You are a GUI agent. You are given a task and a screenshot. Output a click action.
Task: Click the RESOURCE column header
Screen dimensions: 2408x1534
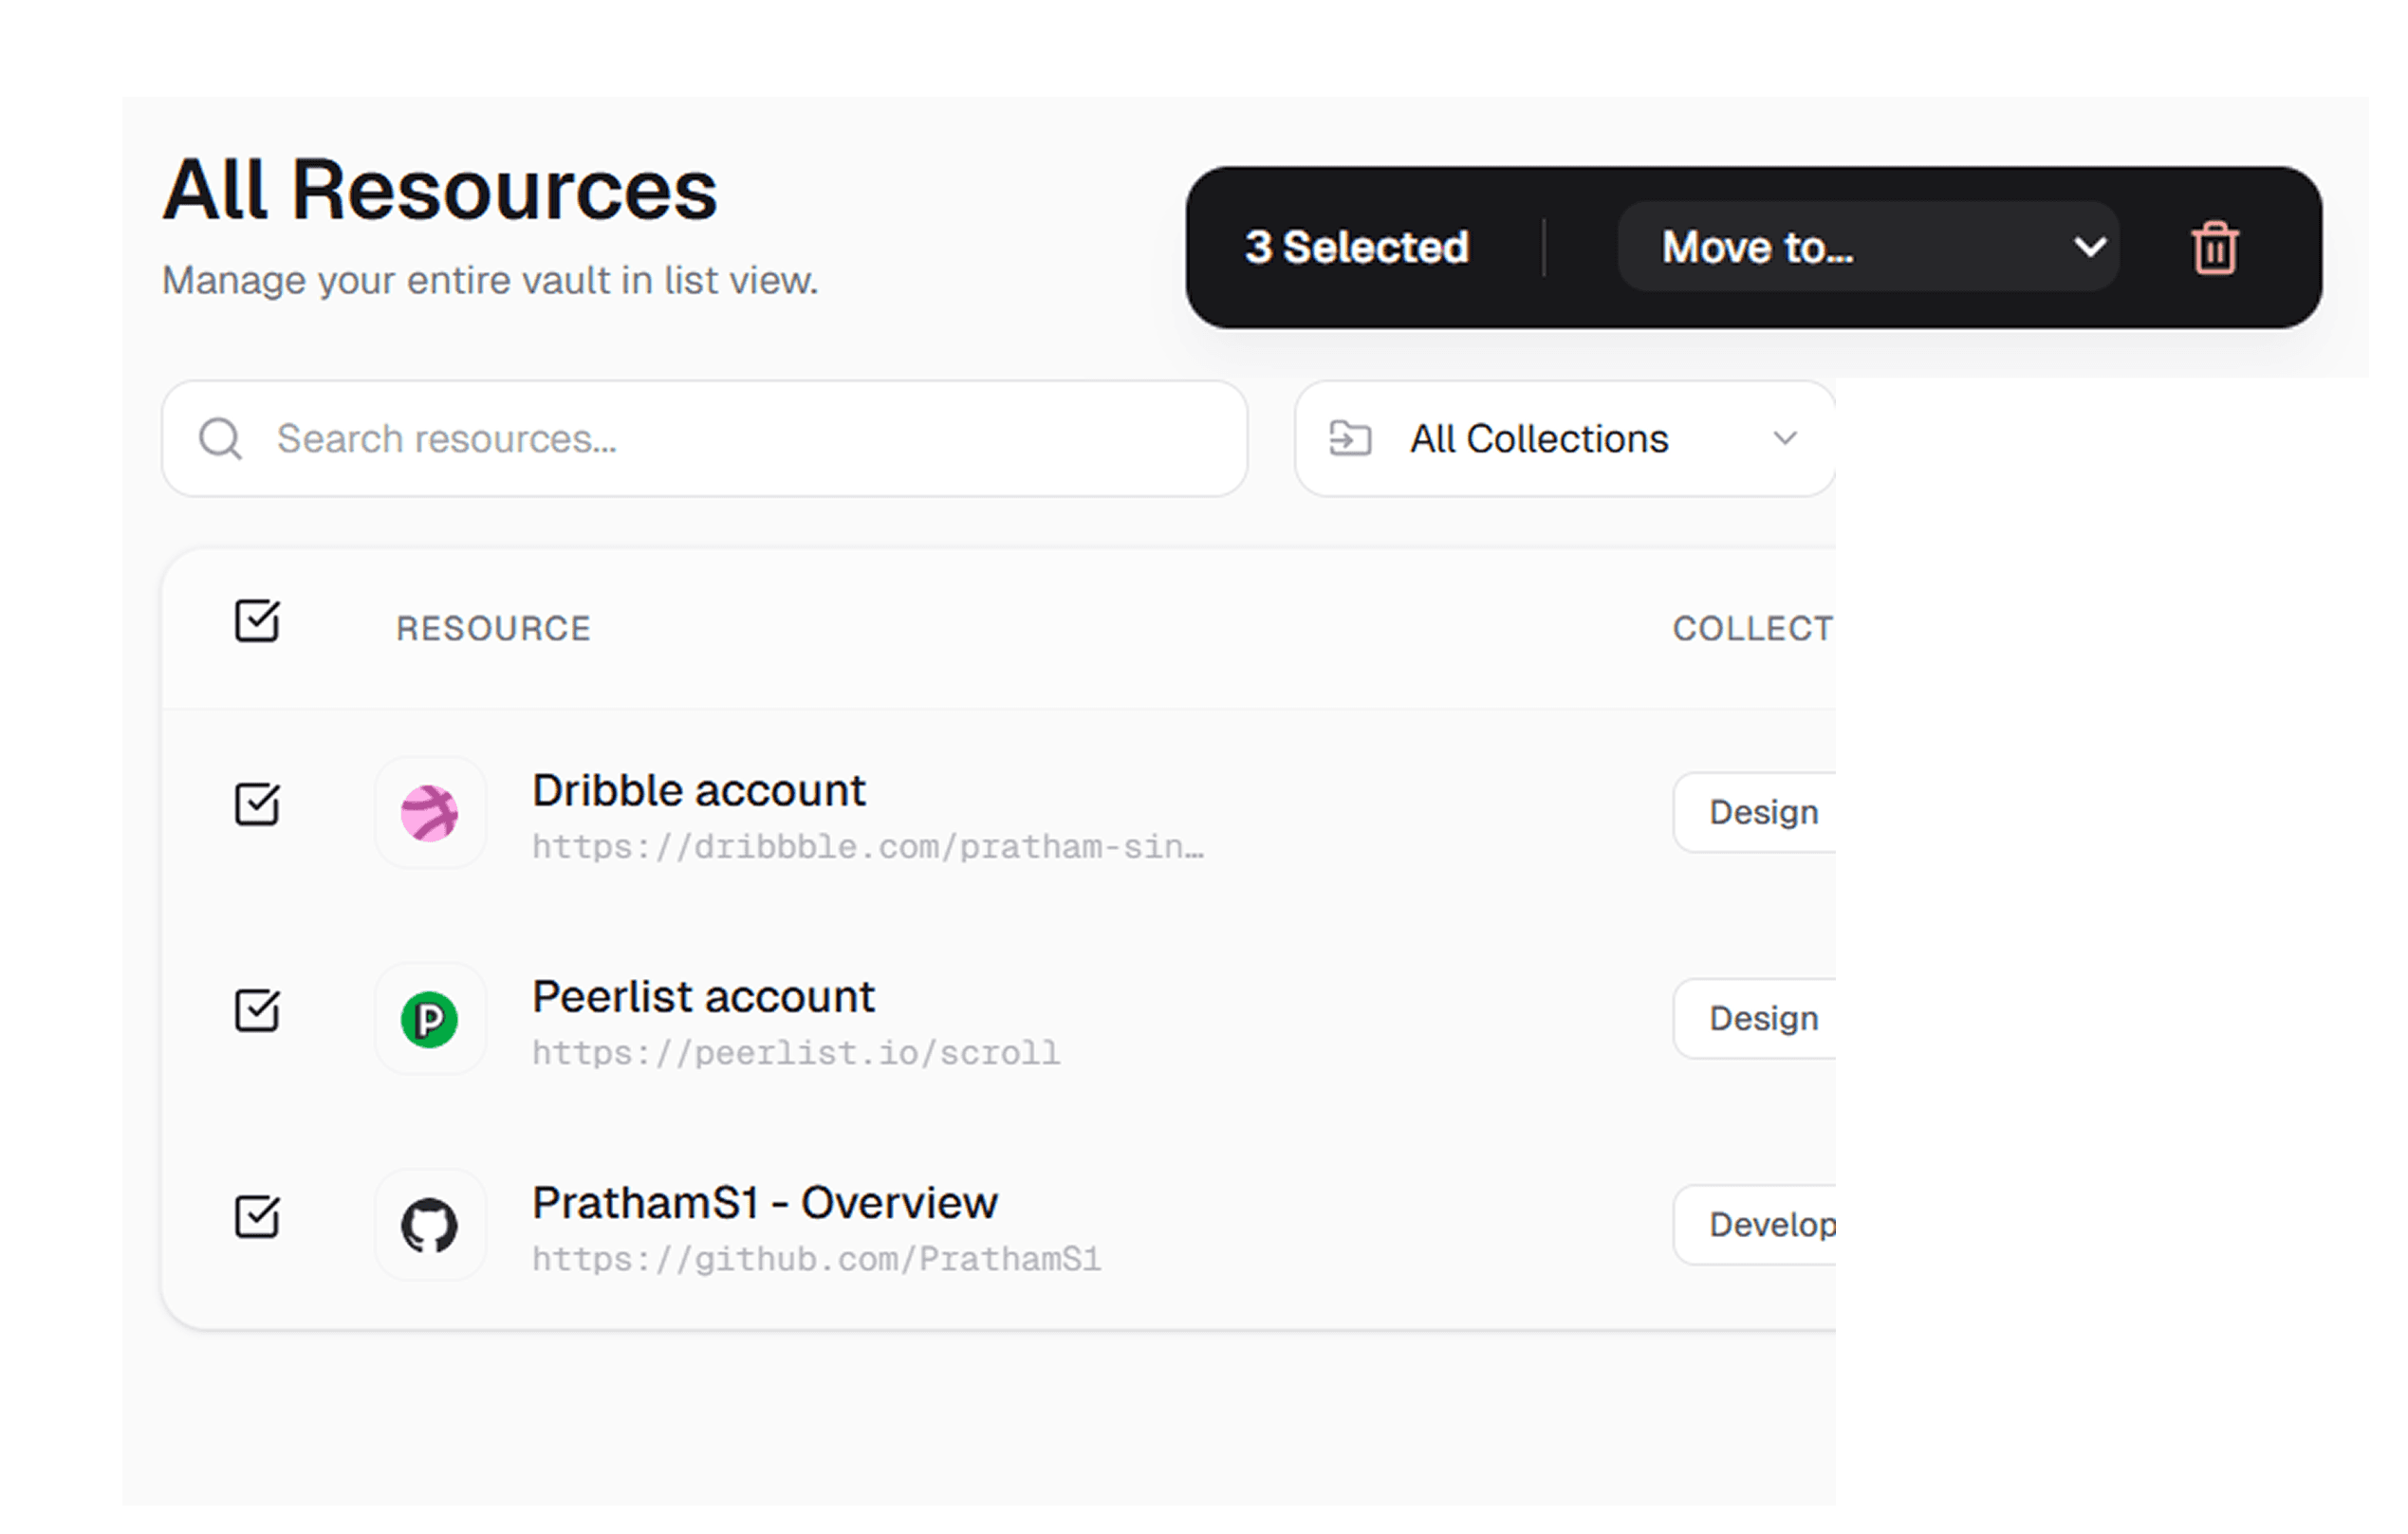coord(493,628)
